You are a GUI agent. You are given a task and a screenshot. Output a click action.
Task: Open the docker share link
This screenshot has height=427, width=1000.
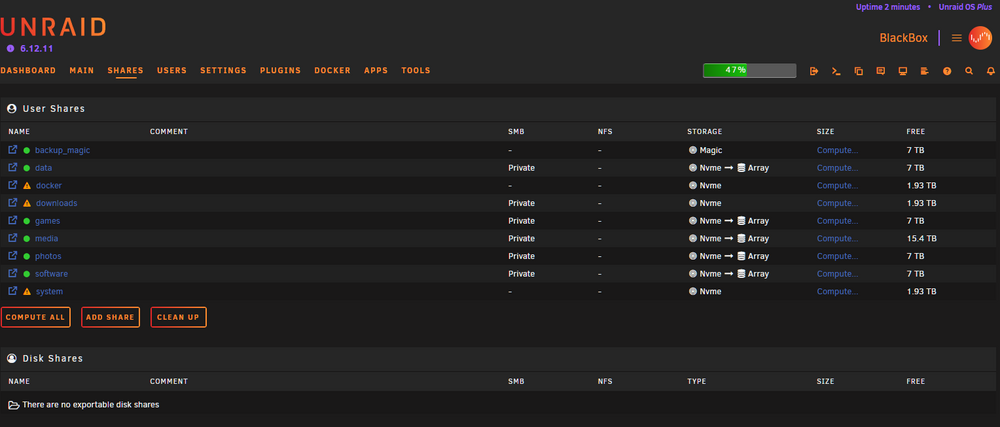point(48,185)
